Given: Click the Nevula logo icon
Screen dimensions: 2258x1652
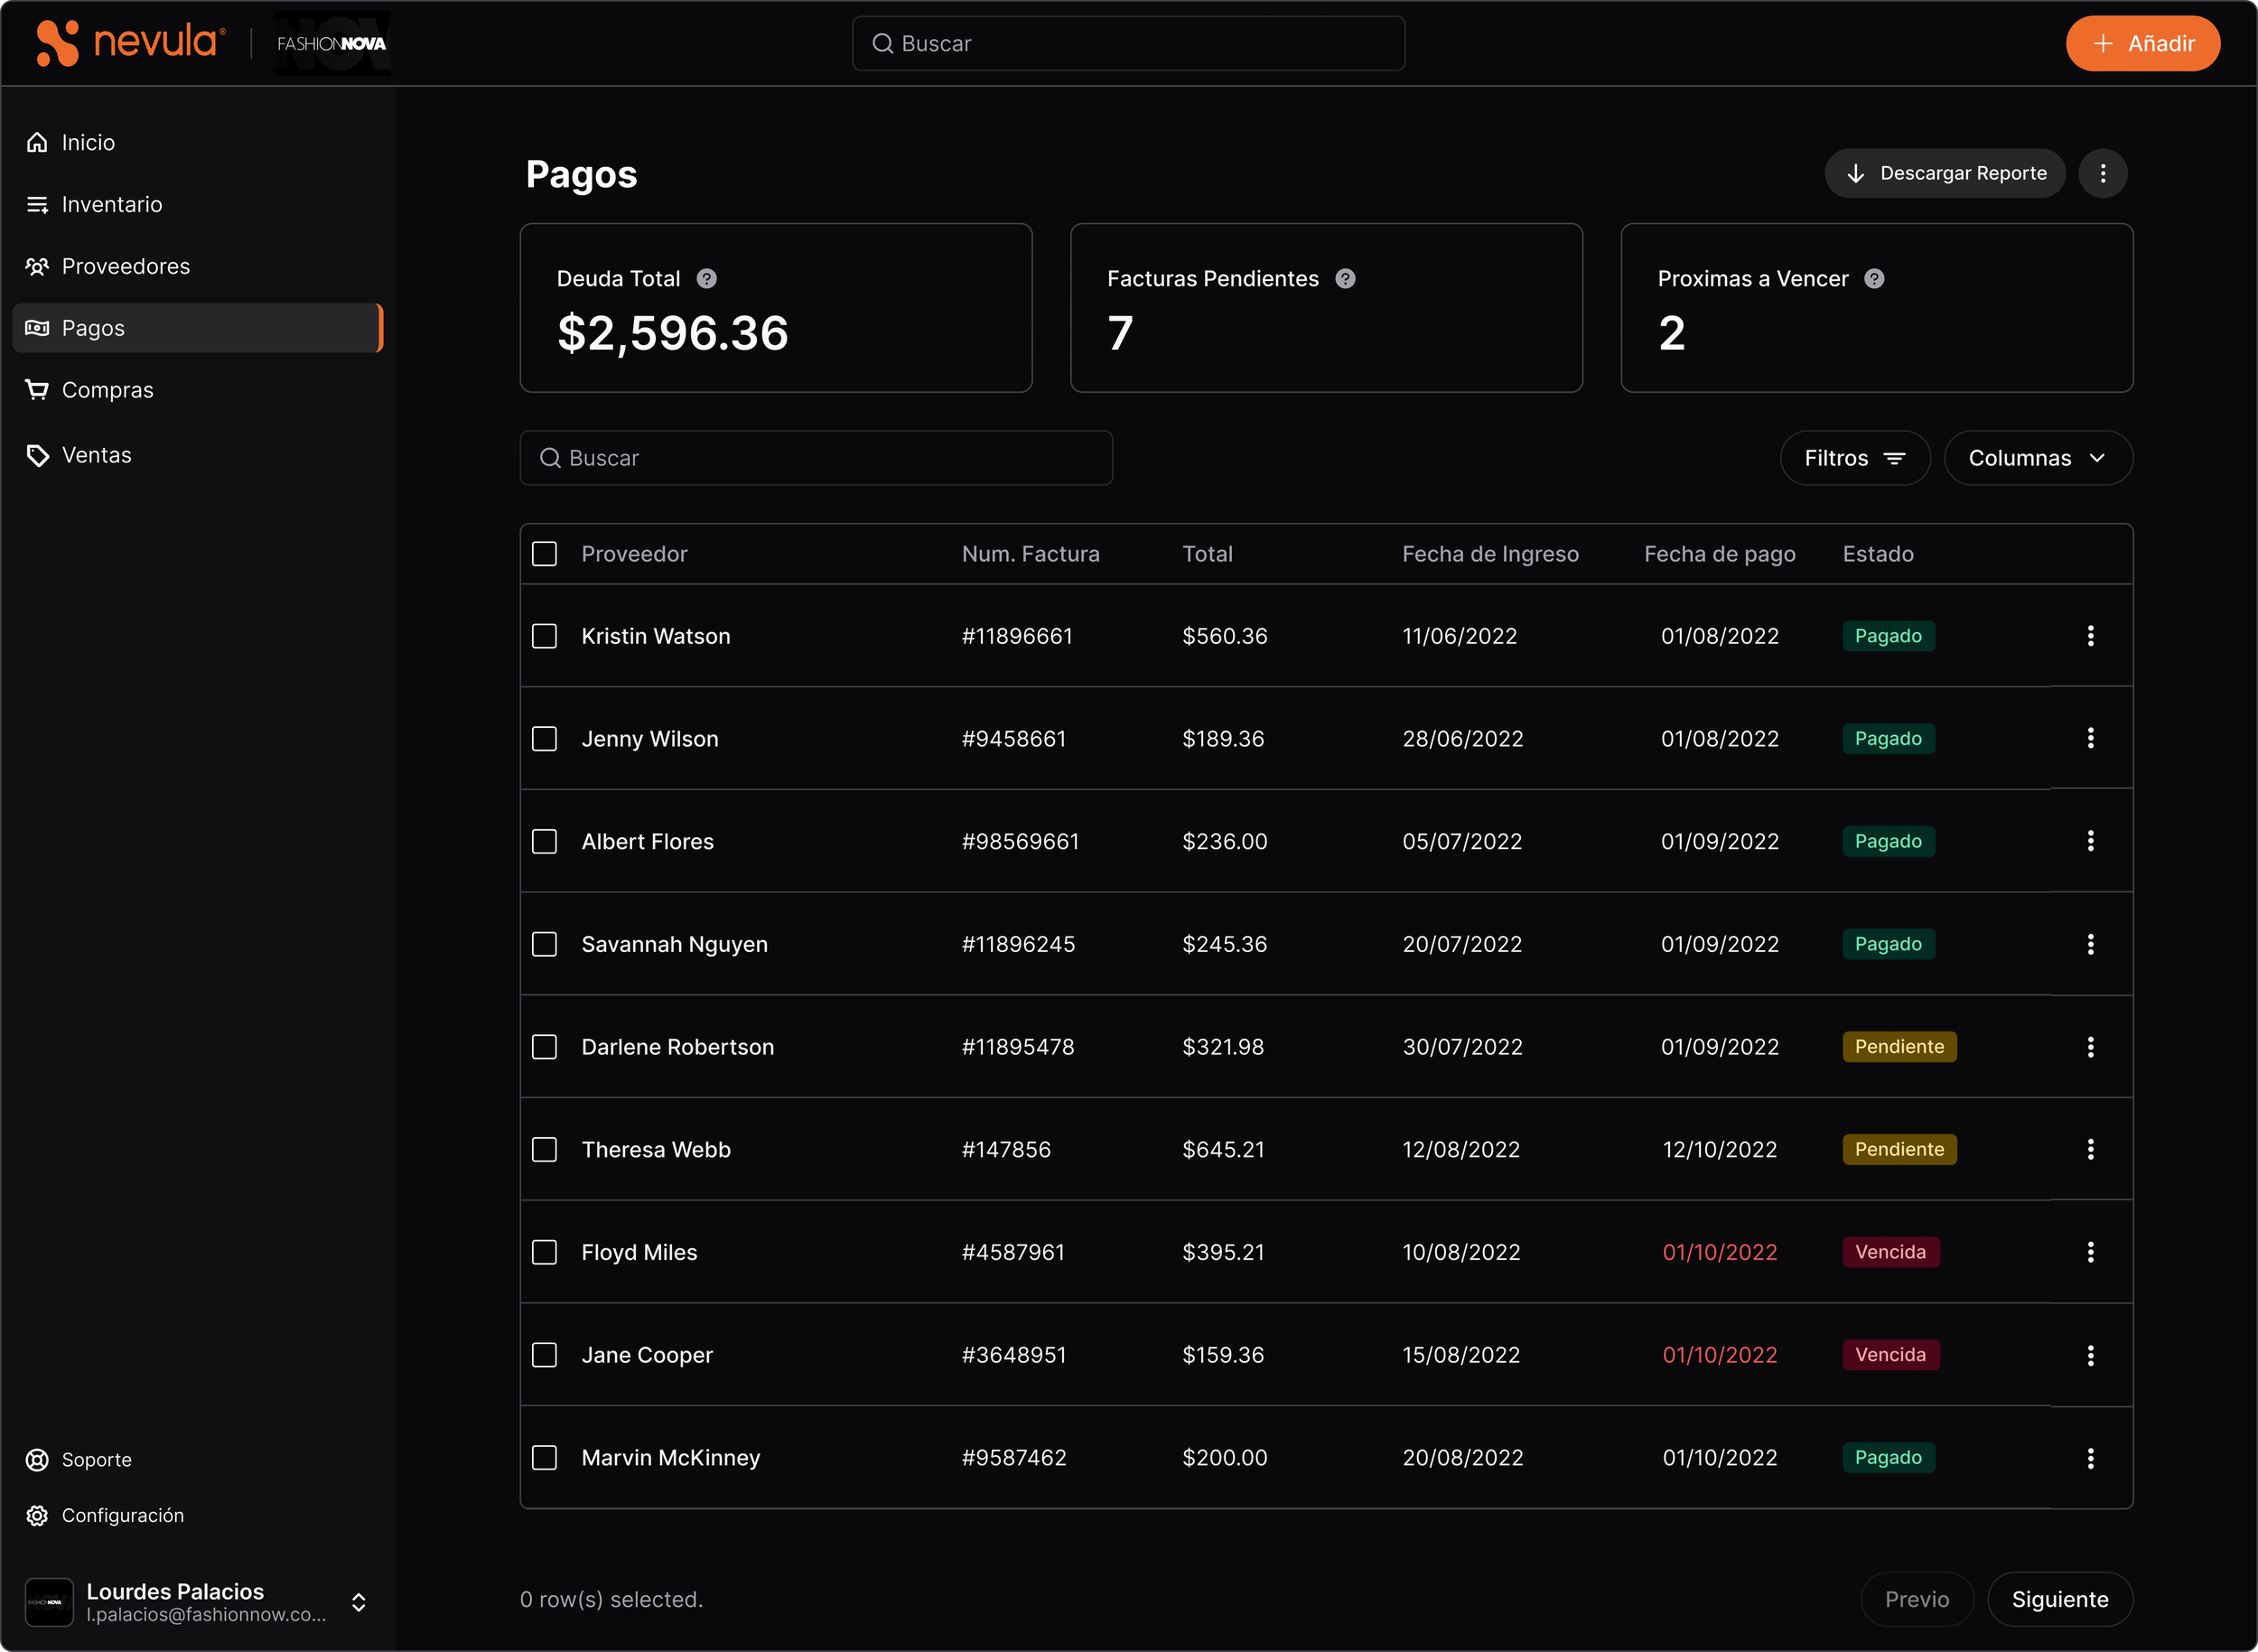Looking at the screenshot, I should tap(57, 43).
